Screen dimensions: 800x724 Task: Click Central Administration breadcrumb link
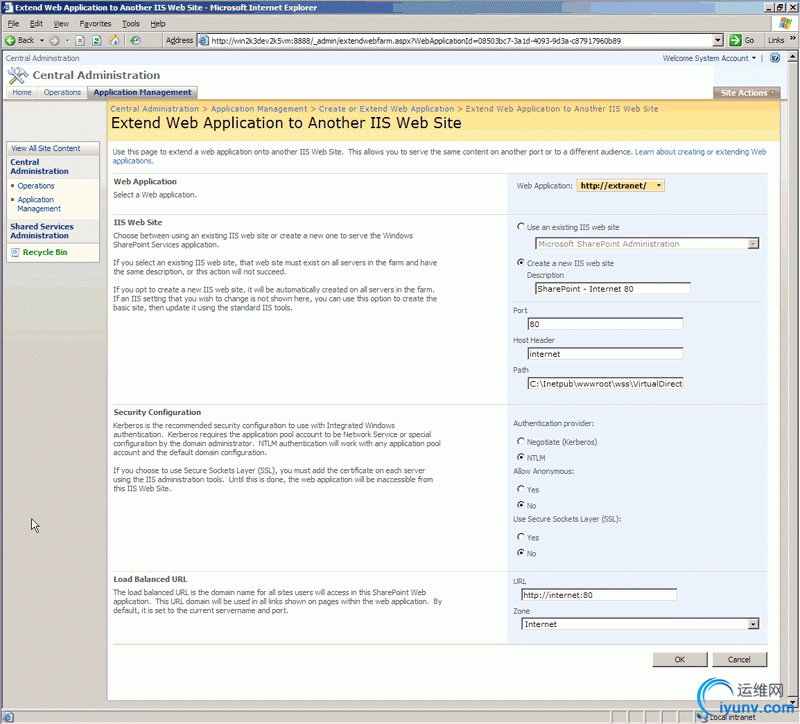[155, 109]
